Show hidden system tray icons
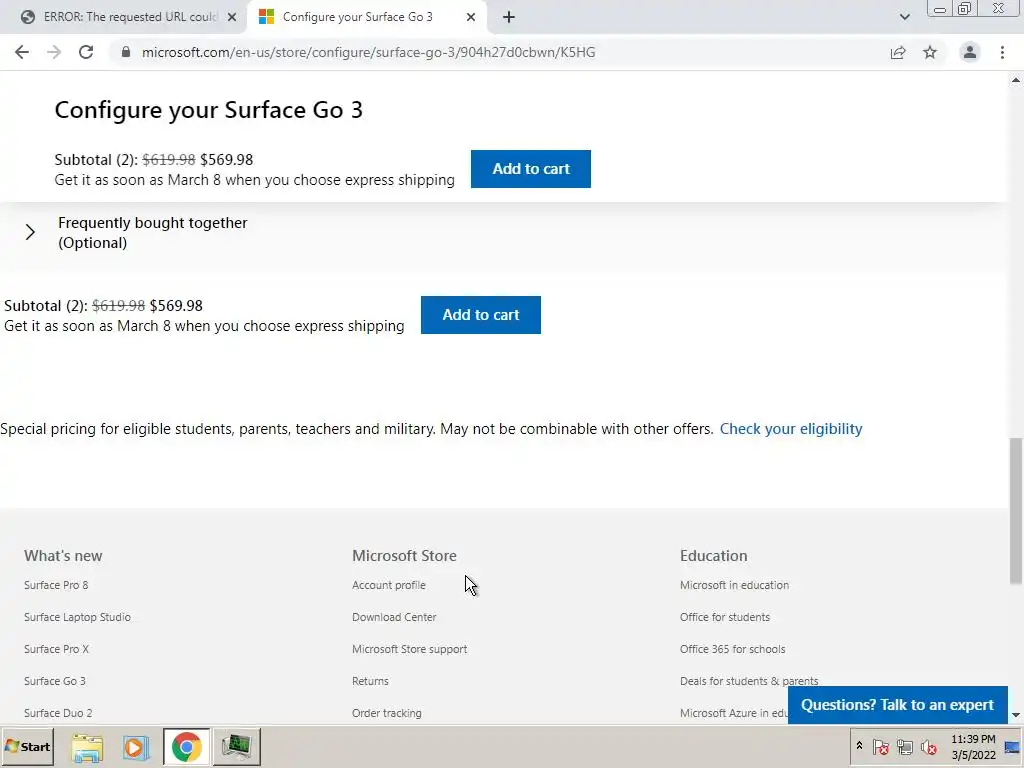1024x768 pixels. tap(859, 746)
